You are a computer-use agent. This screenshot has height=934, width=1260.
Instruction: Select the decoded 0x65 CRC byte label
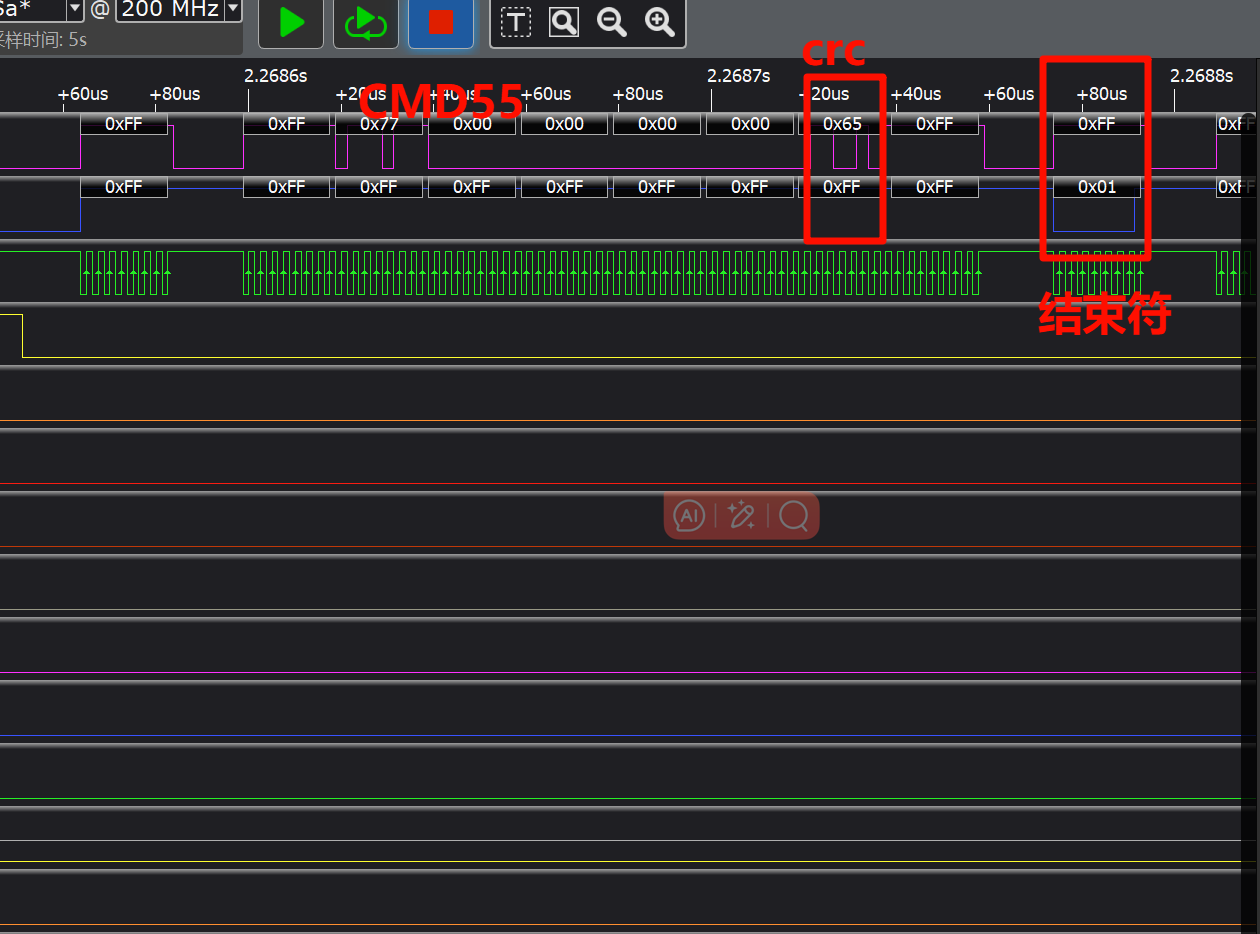tap(842, 125)
